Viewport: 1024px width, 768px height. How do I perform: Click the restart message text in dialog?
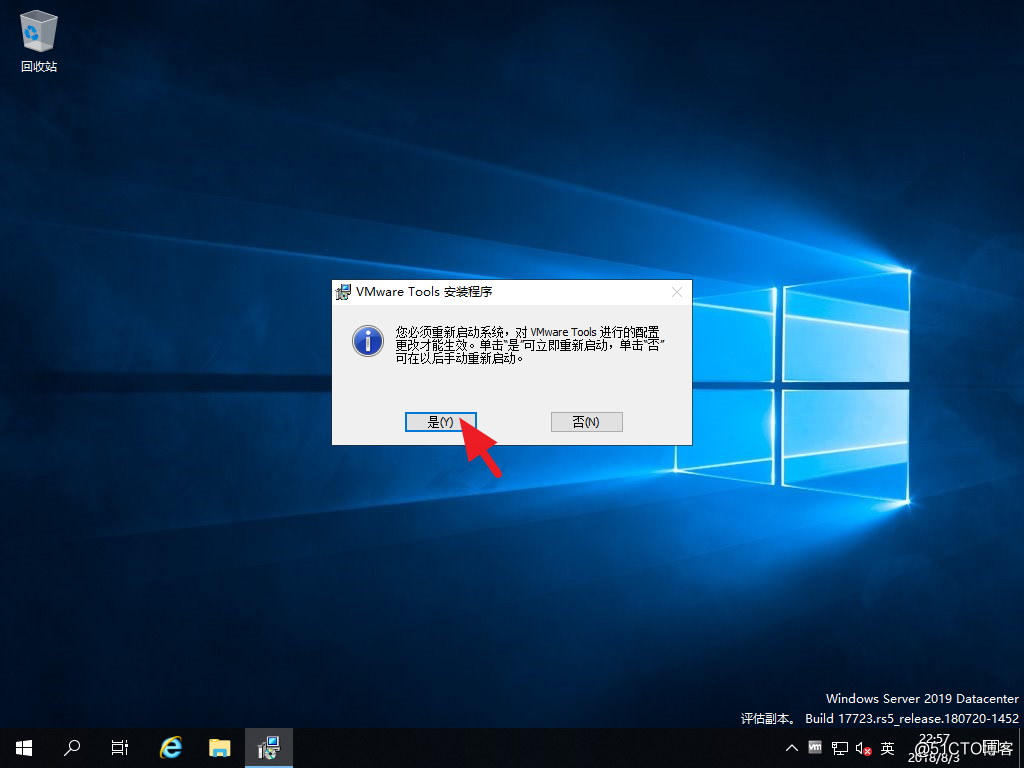[530, 345]
